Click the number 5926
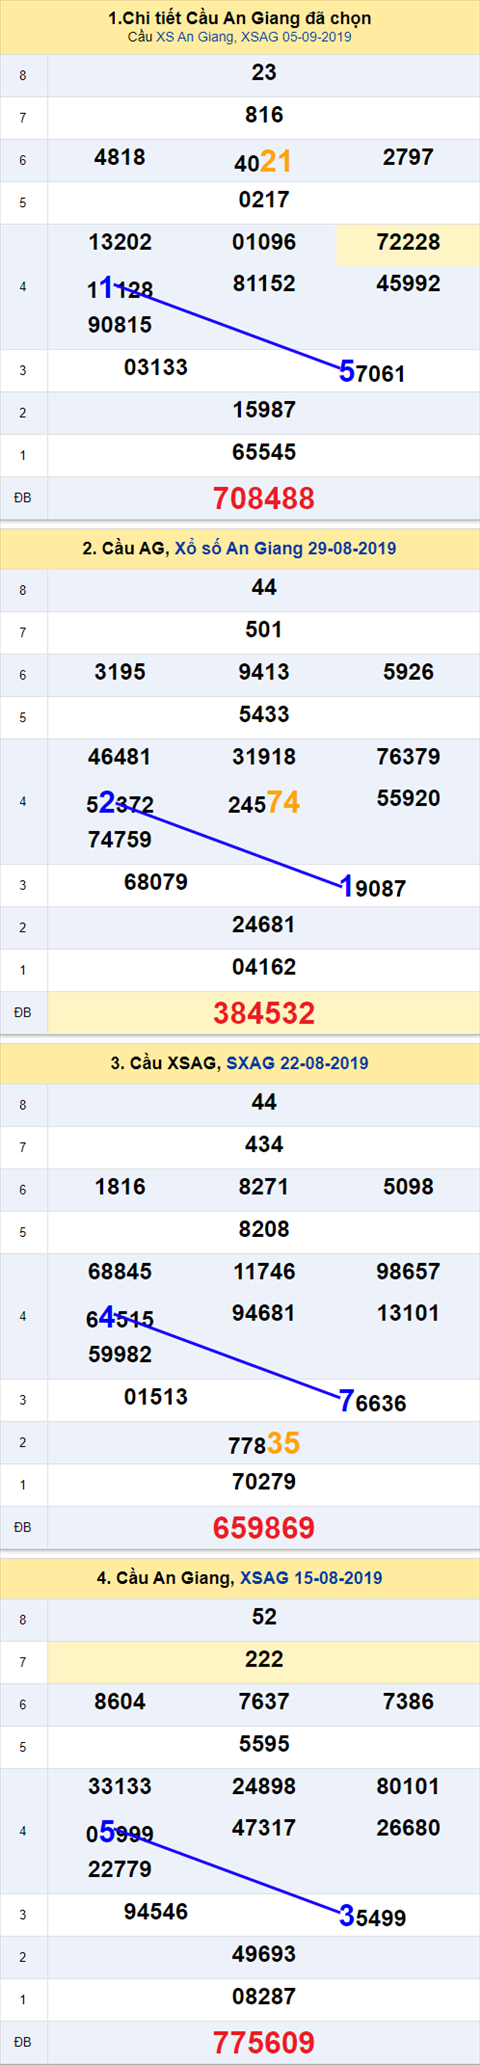The width and height of the screenshot is (480, 2065). pyautogui.click(x=408, y=672)
